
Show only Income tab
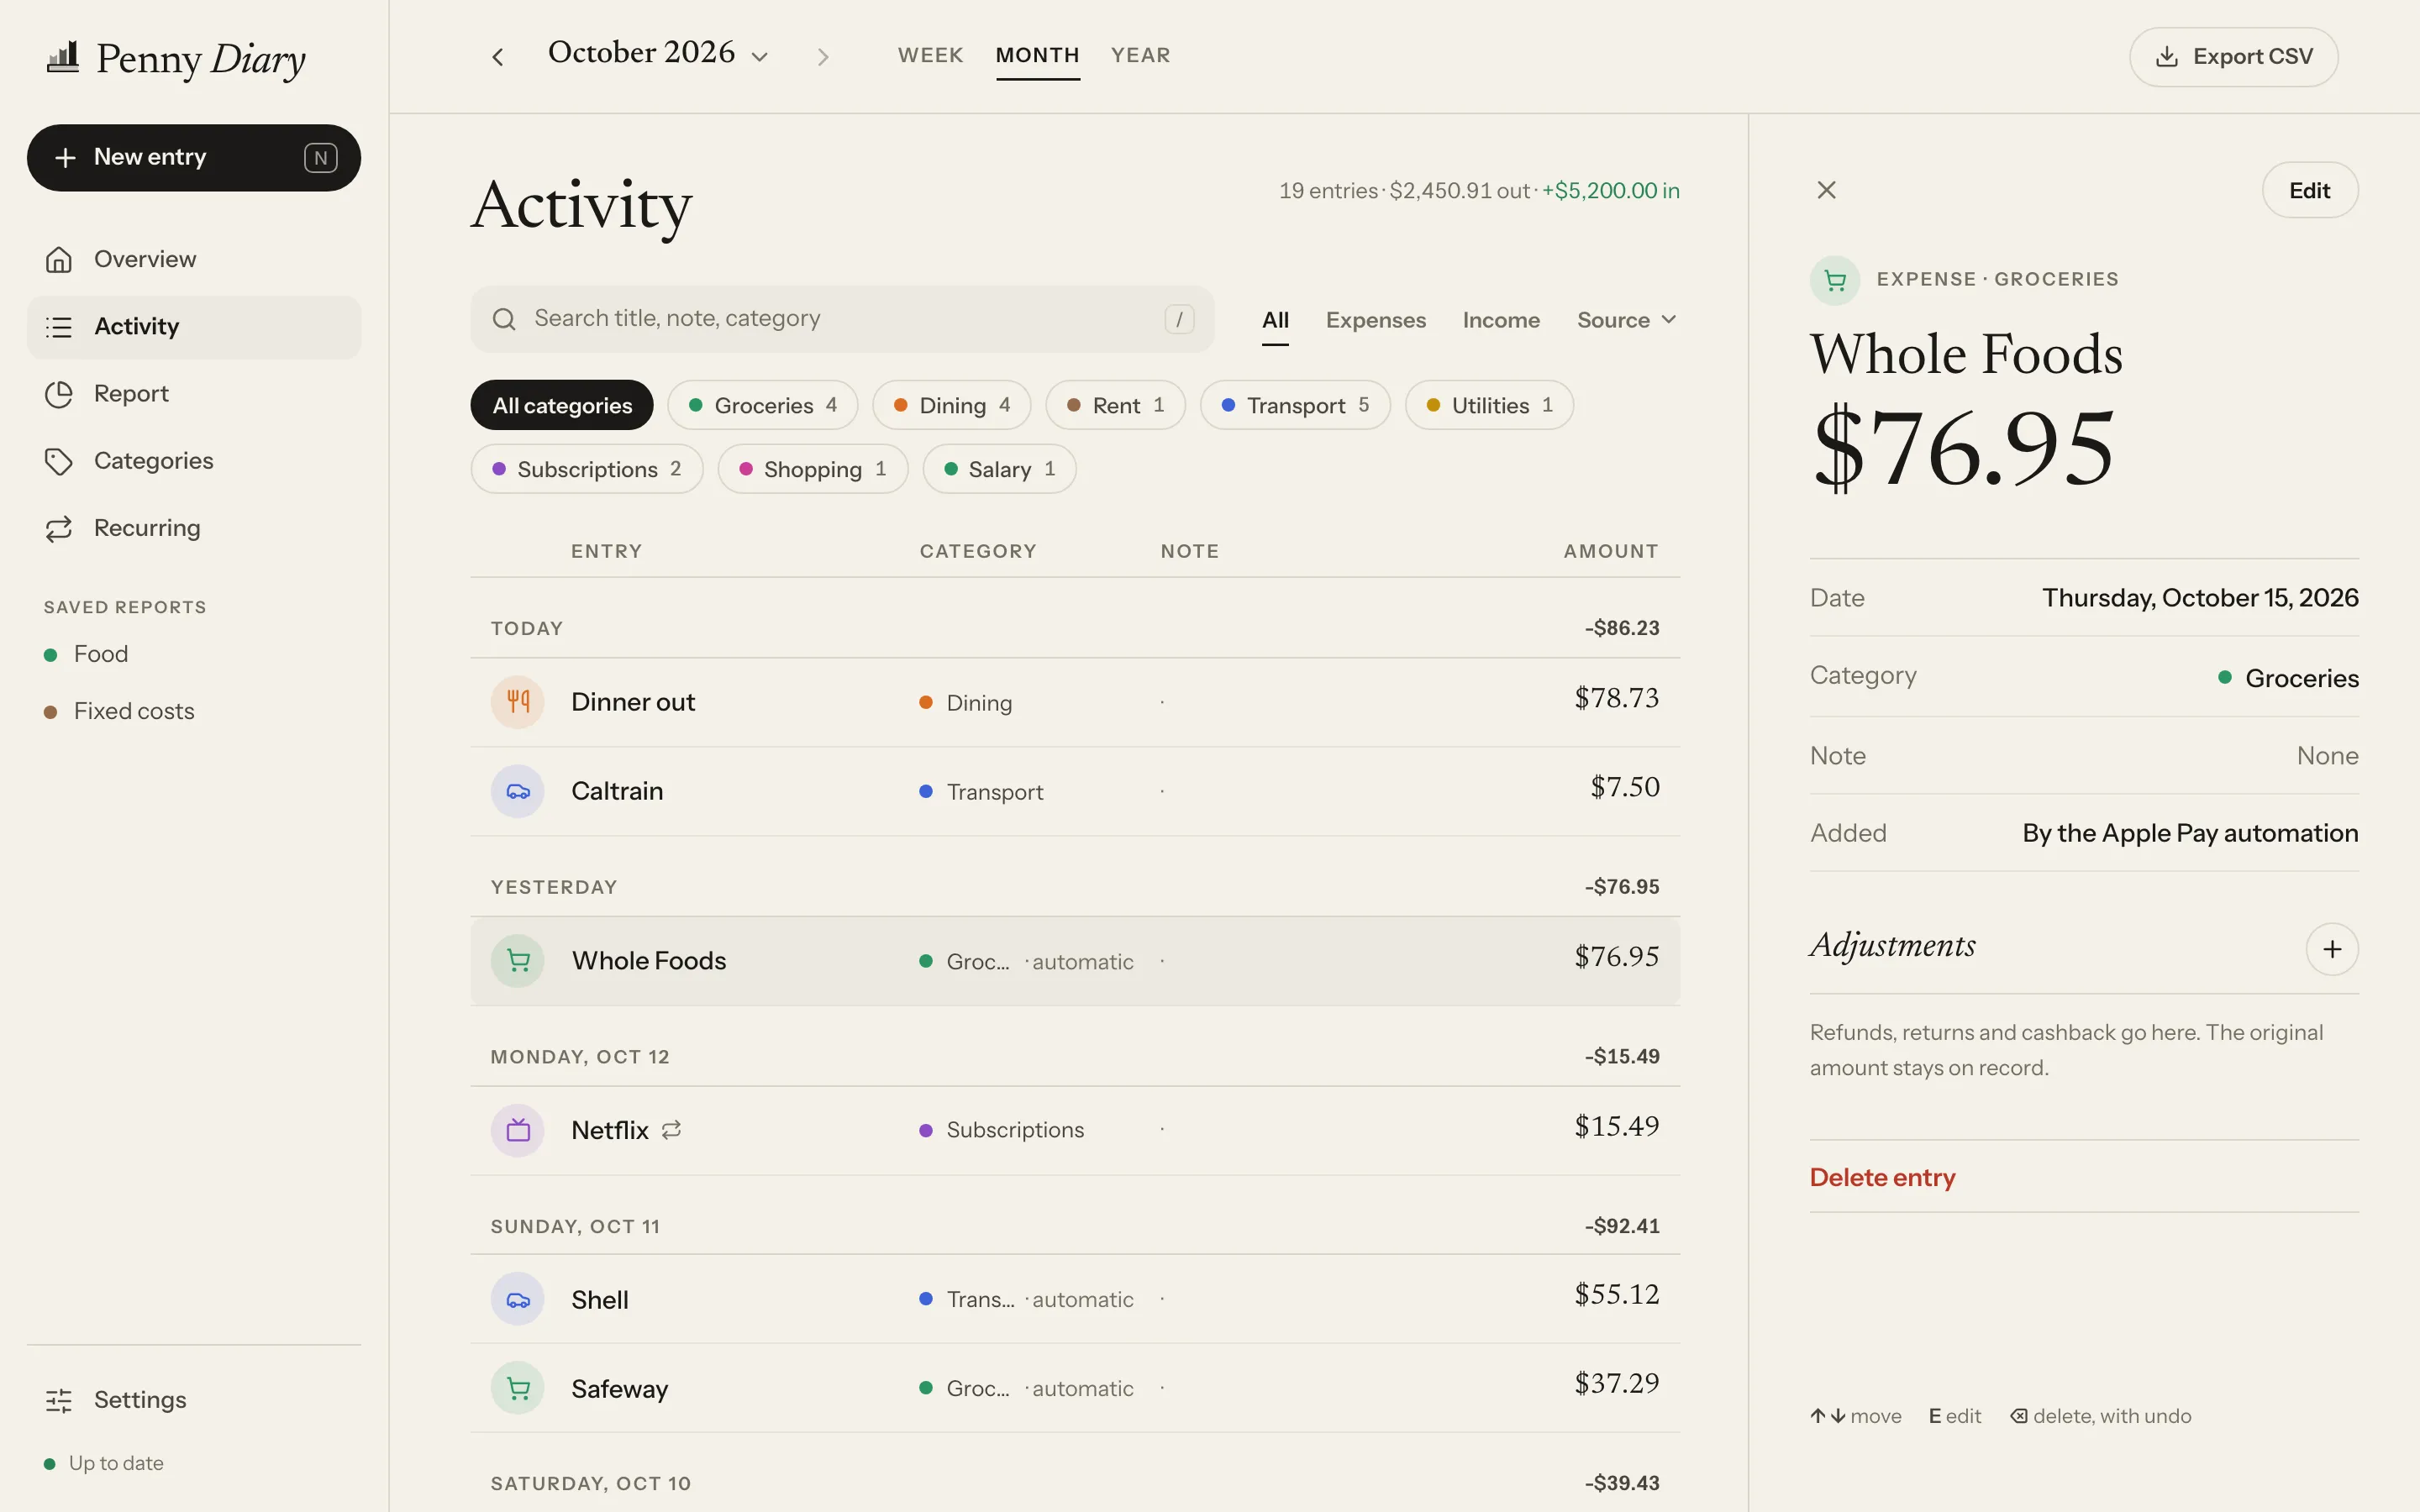pyautogui.click(x=1501, y=320)
